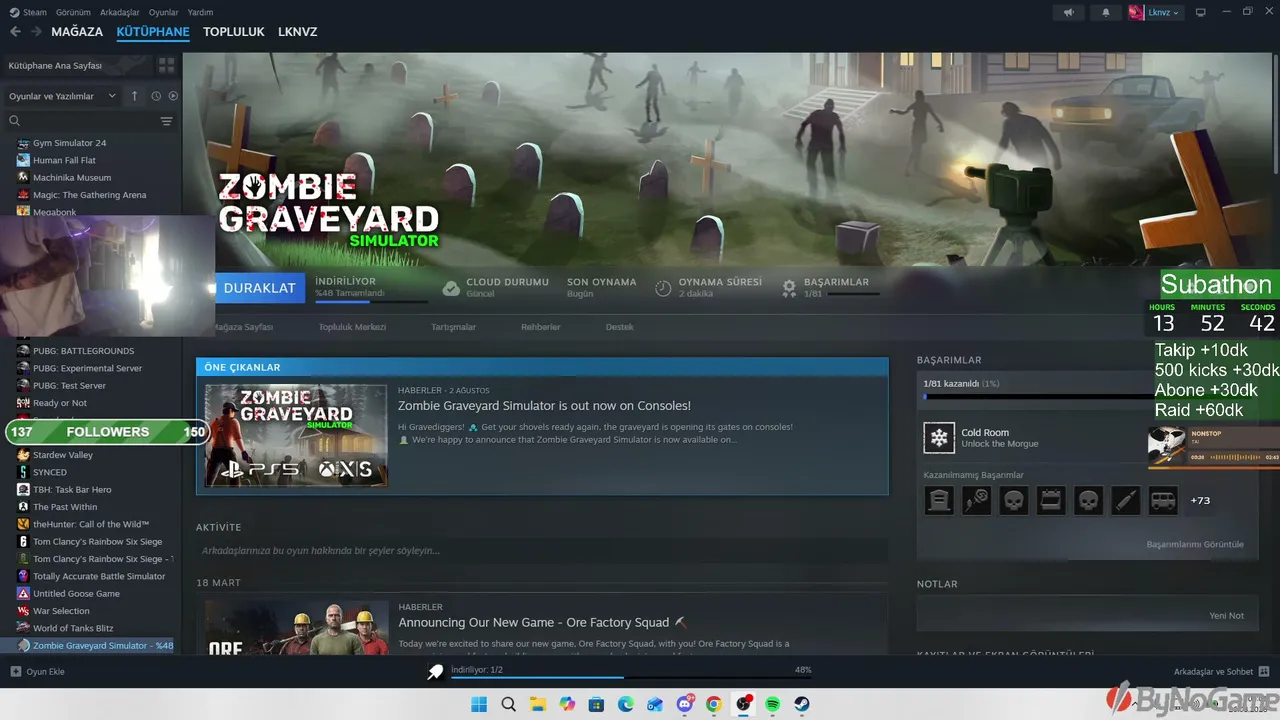Show the +73 remaining achievements

pyautogui.click(x=1200, y=500)
